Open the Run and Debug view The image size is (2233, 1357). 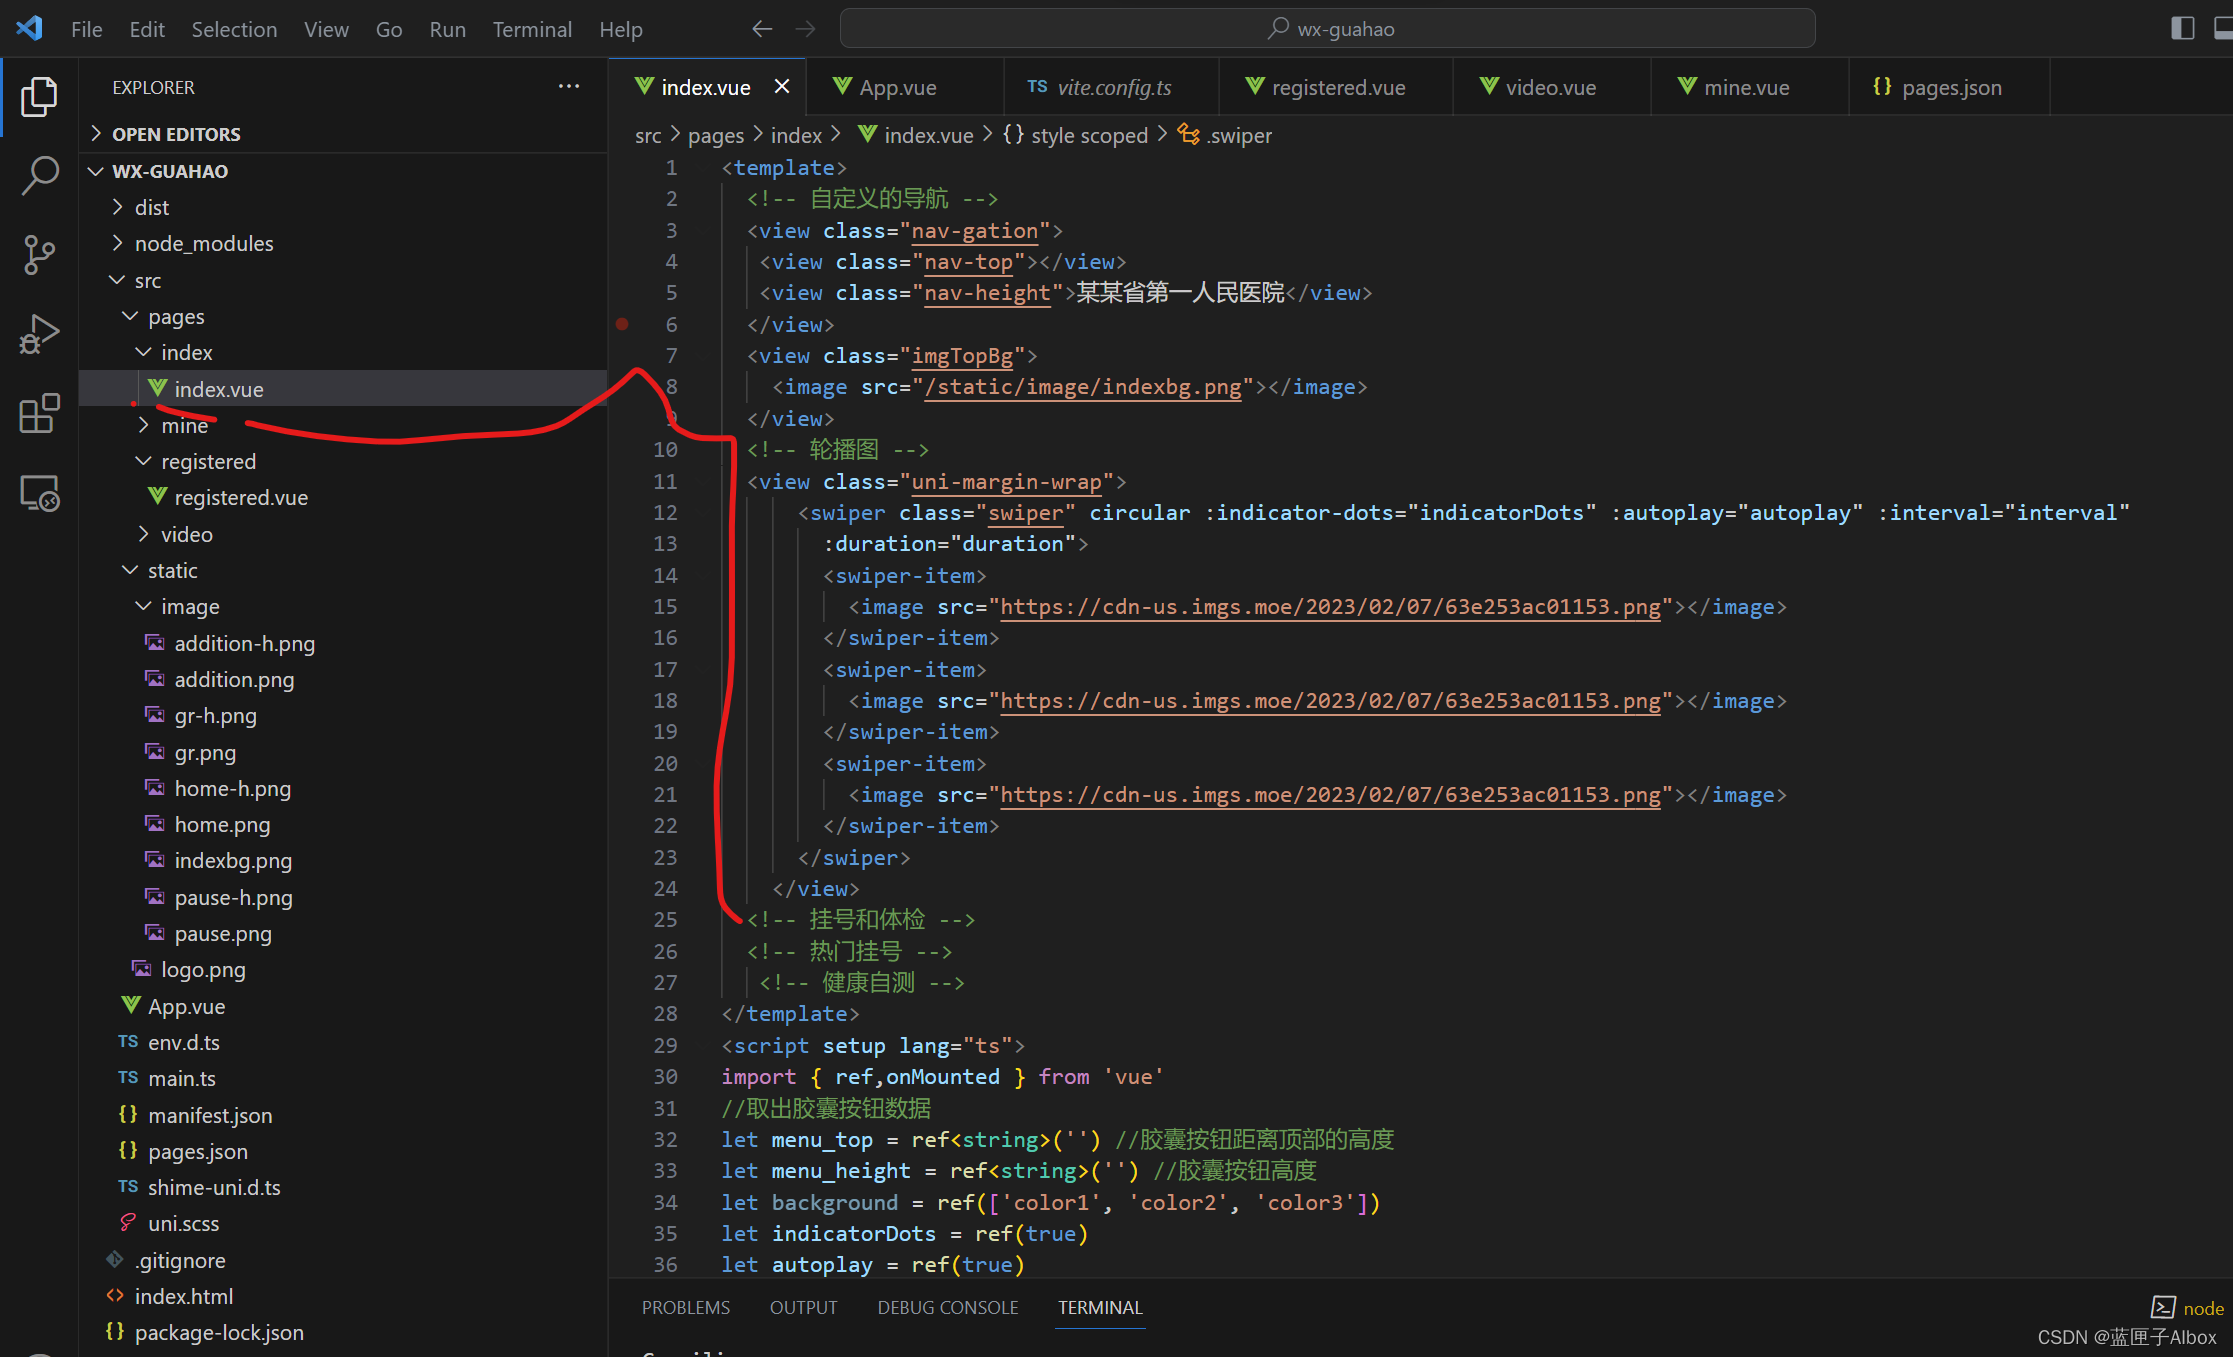click(x=39, y=334)
